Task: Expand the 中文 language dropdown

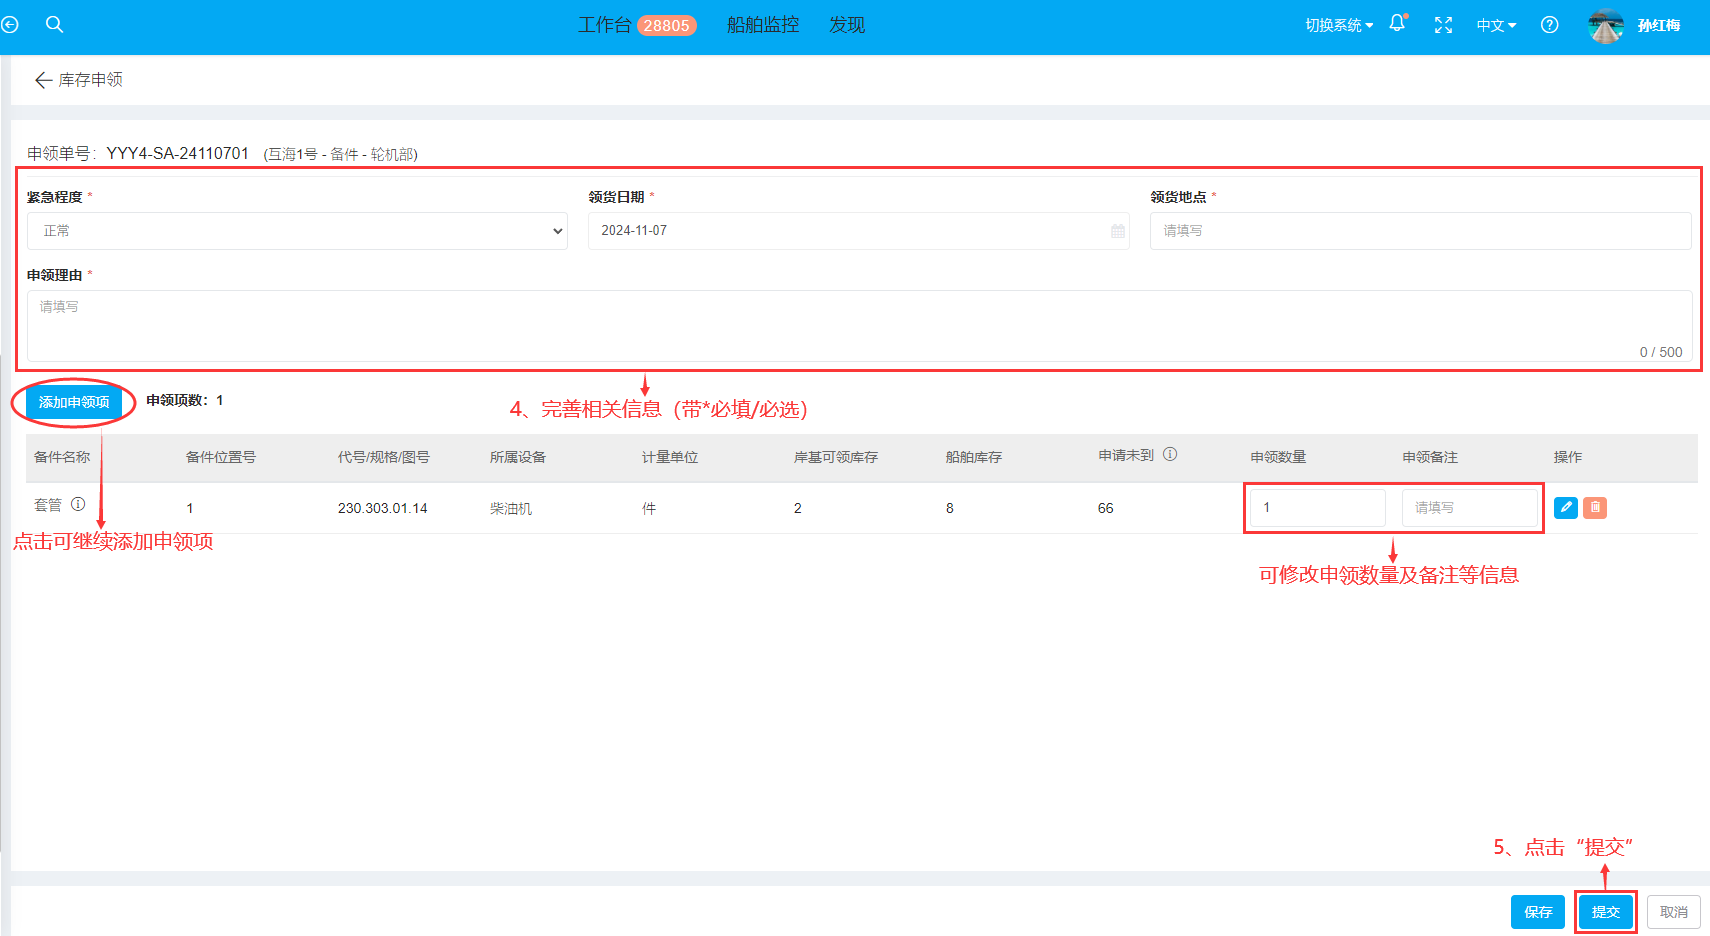Action: (x=1496, y=25)
